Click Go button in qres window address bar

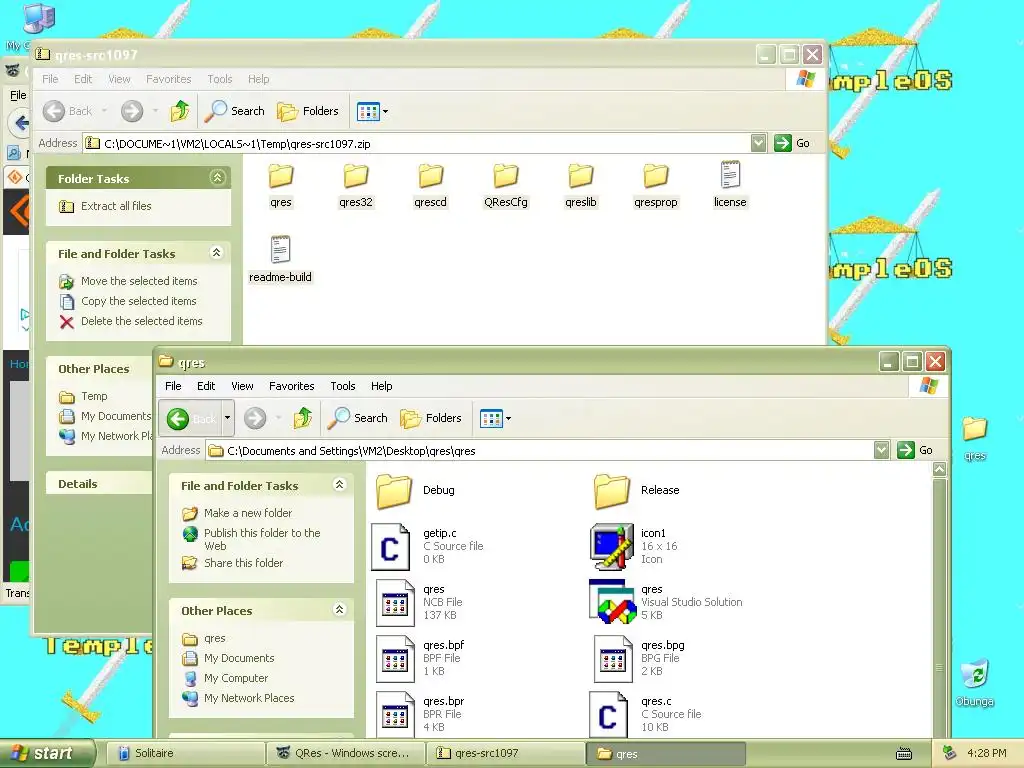pyautogui.click(x=915, y=450)
